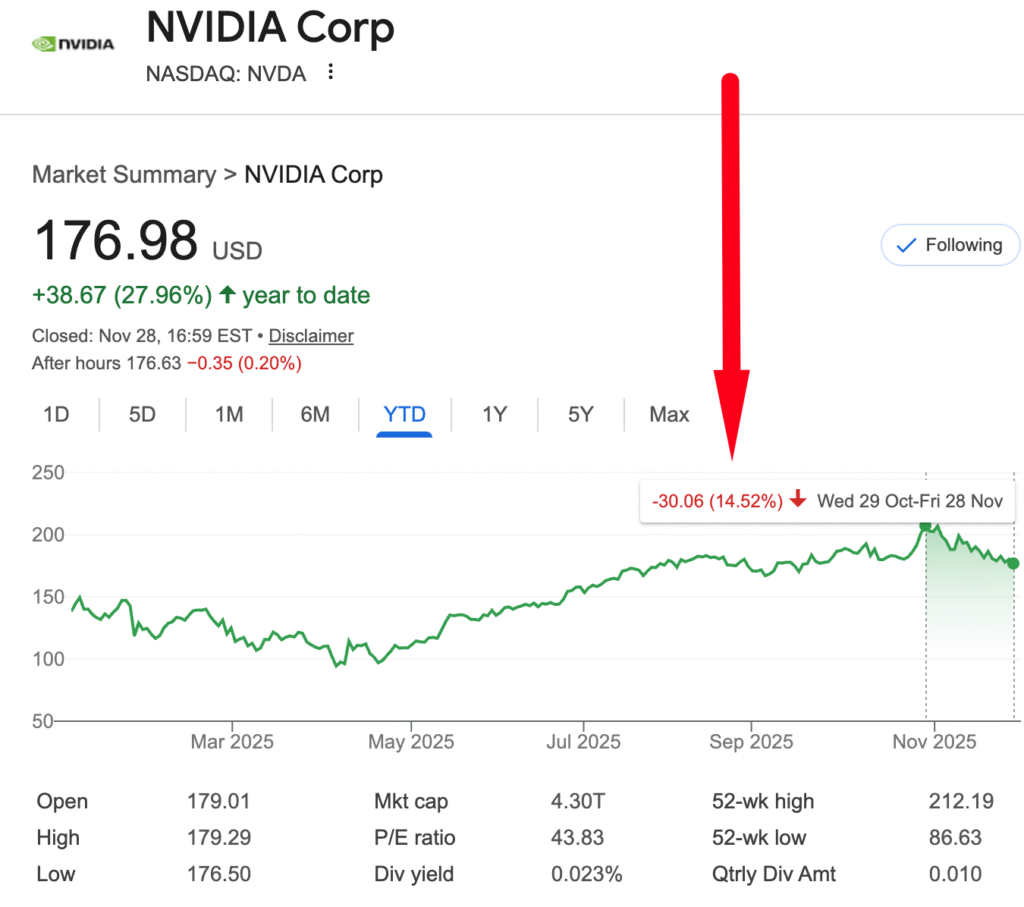Open the three-dot menu beside NASDAQ: NVDA

331,73
